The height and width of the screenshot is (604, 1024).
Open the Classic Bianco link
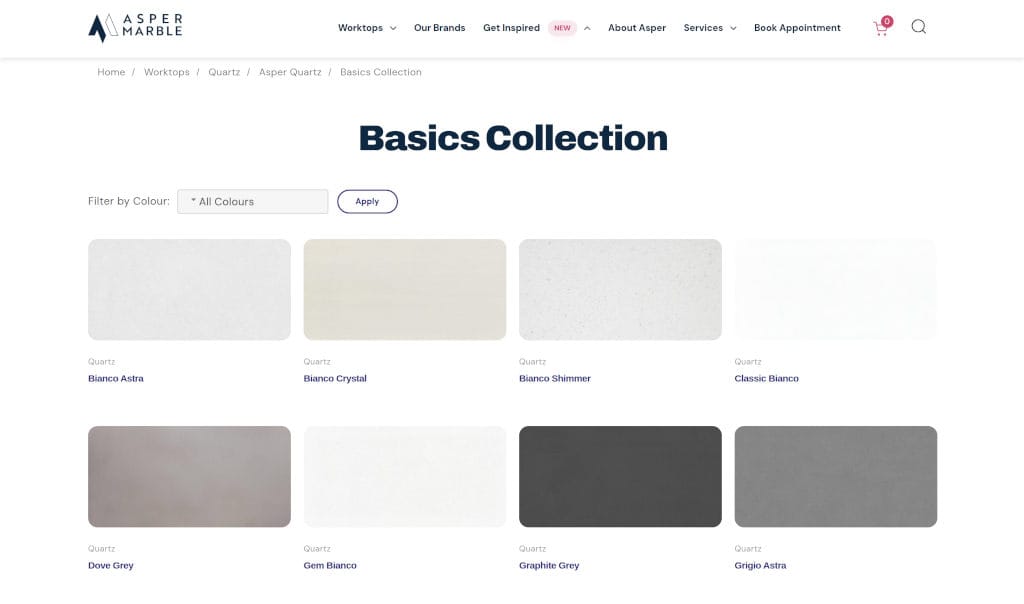(x=766, y=378)
